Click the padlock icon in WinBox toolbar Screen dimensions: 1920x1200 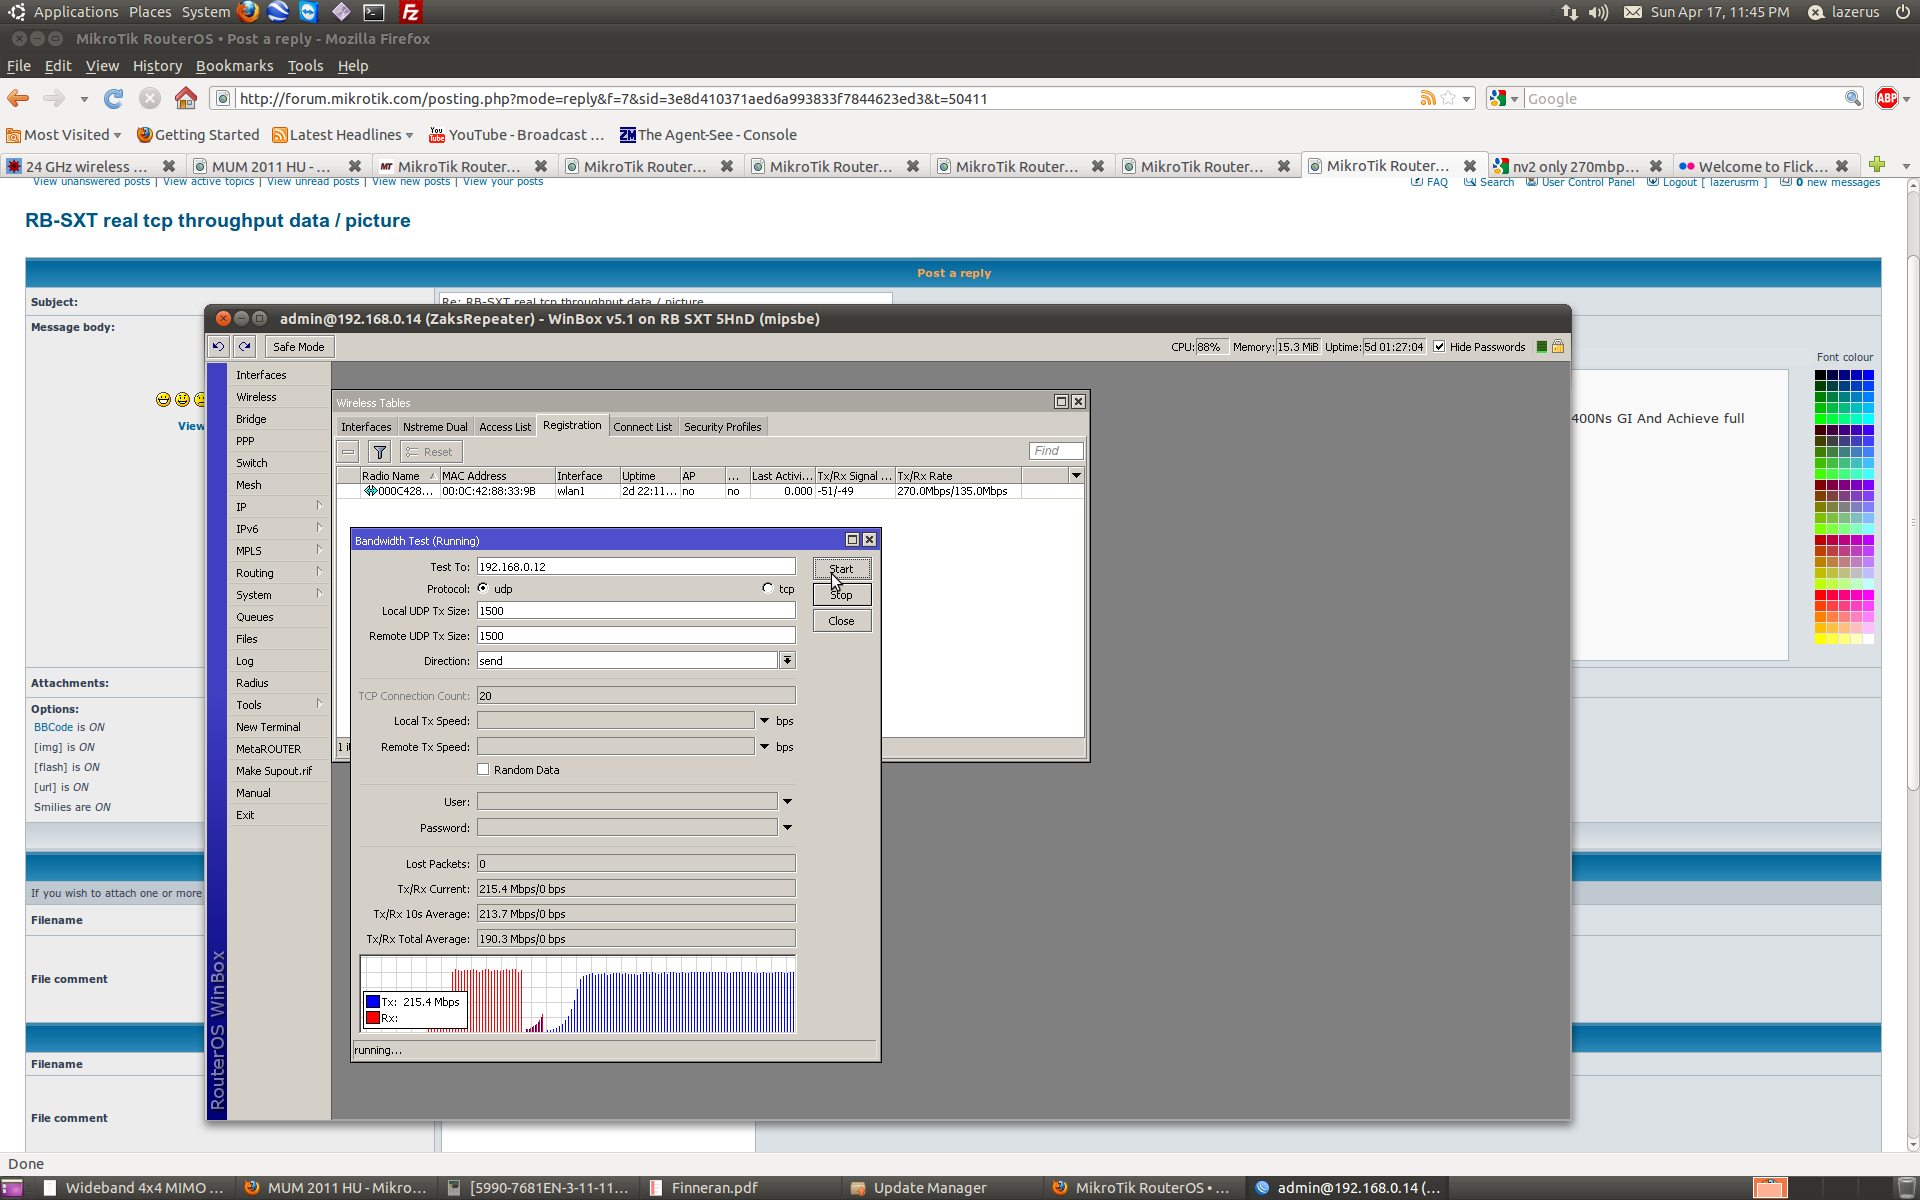pyautogui.click(x=1558, y=347)
